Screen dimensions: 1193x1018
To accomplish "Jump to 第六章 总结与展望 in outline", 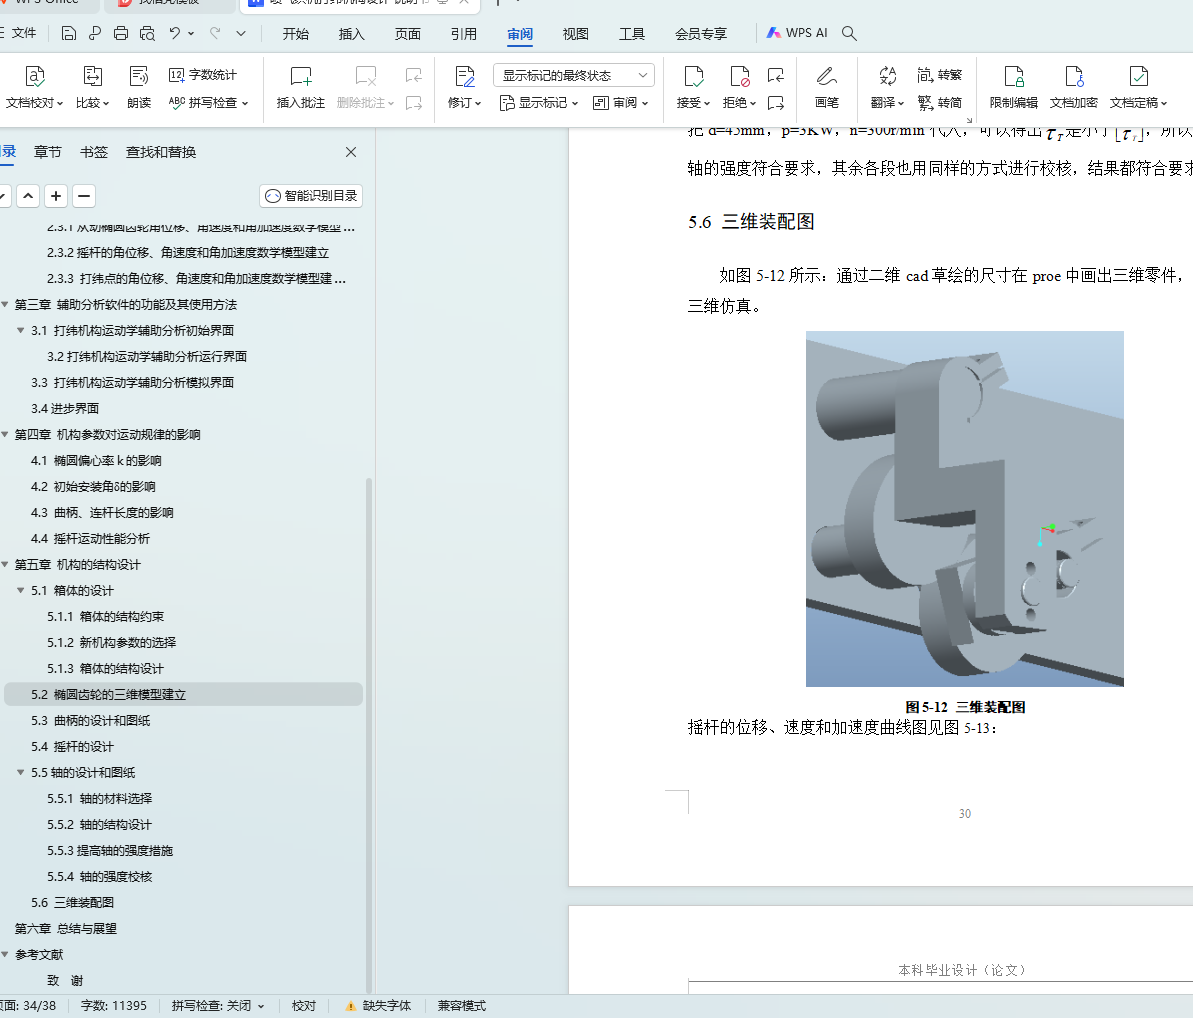I will click(65, 928).
